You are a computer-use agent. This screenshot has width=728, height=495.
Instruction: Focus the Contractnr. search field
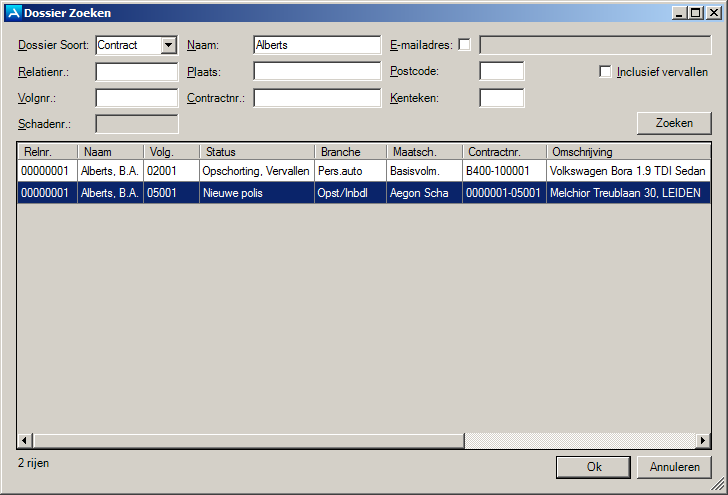click(317, 98)
